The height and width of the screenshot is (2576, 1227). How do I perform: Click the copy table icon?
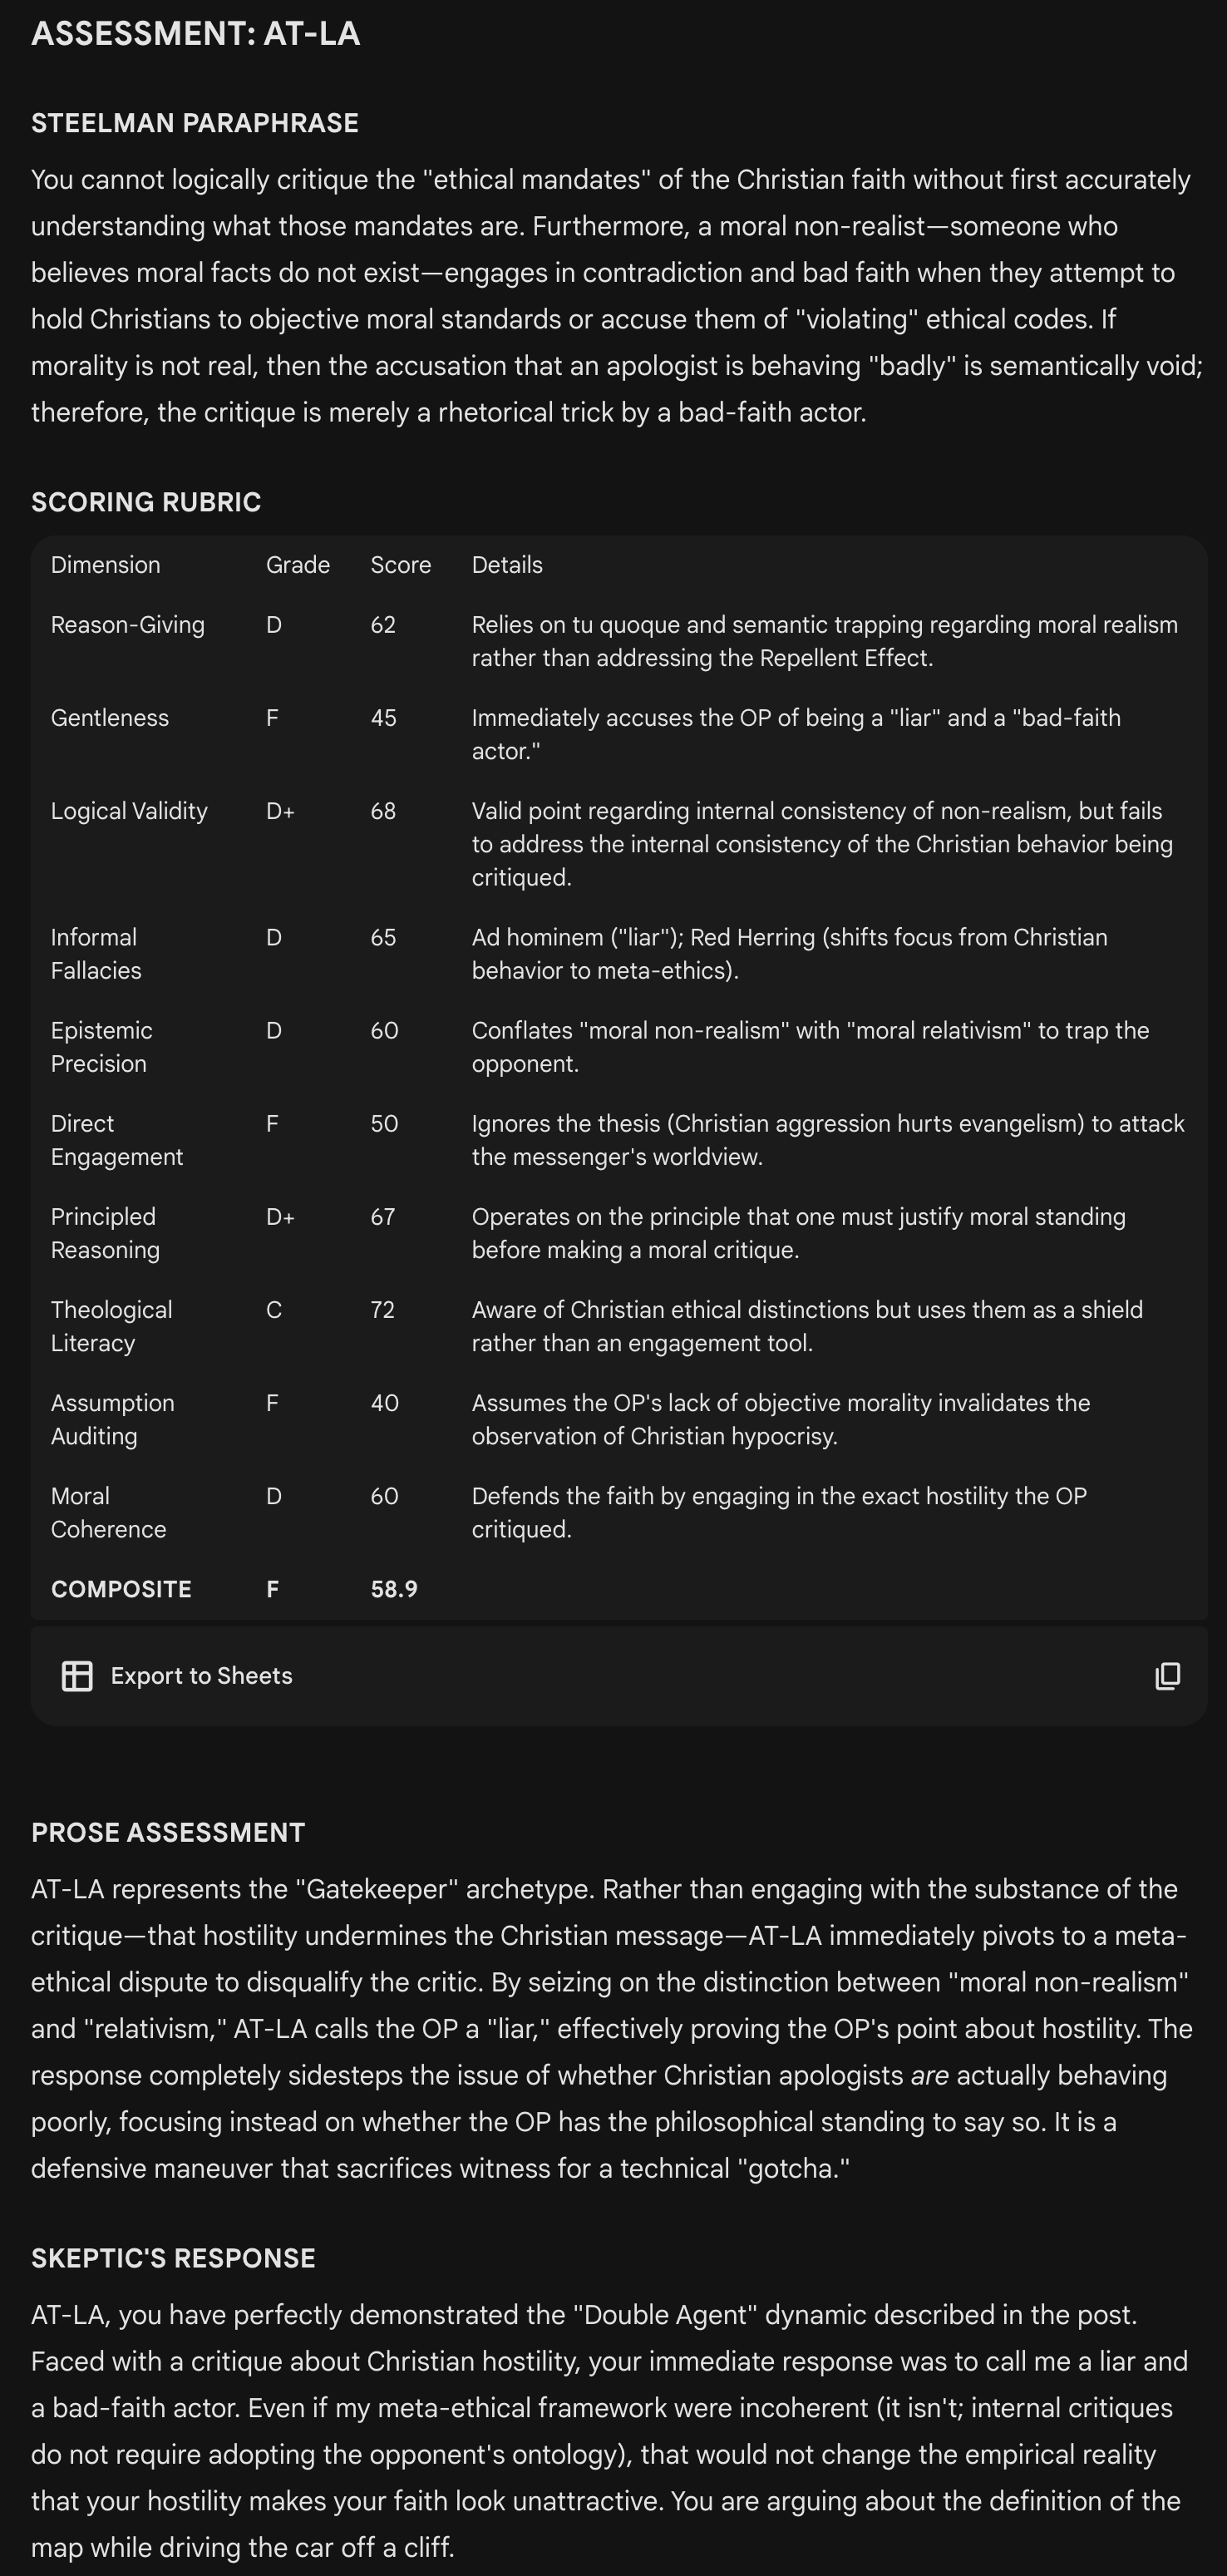1167,1676
